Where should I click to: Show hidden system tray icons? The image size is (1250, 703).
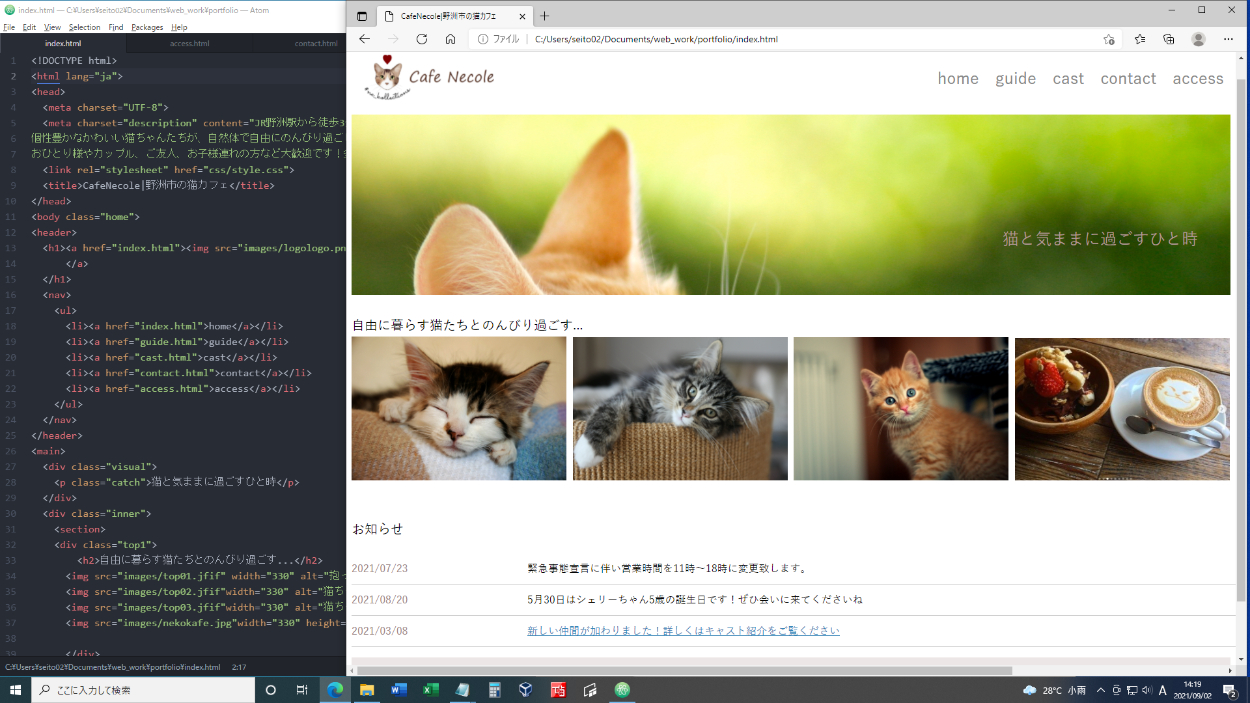(x=1101, y=690)
